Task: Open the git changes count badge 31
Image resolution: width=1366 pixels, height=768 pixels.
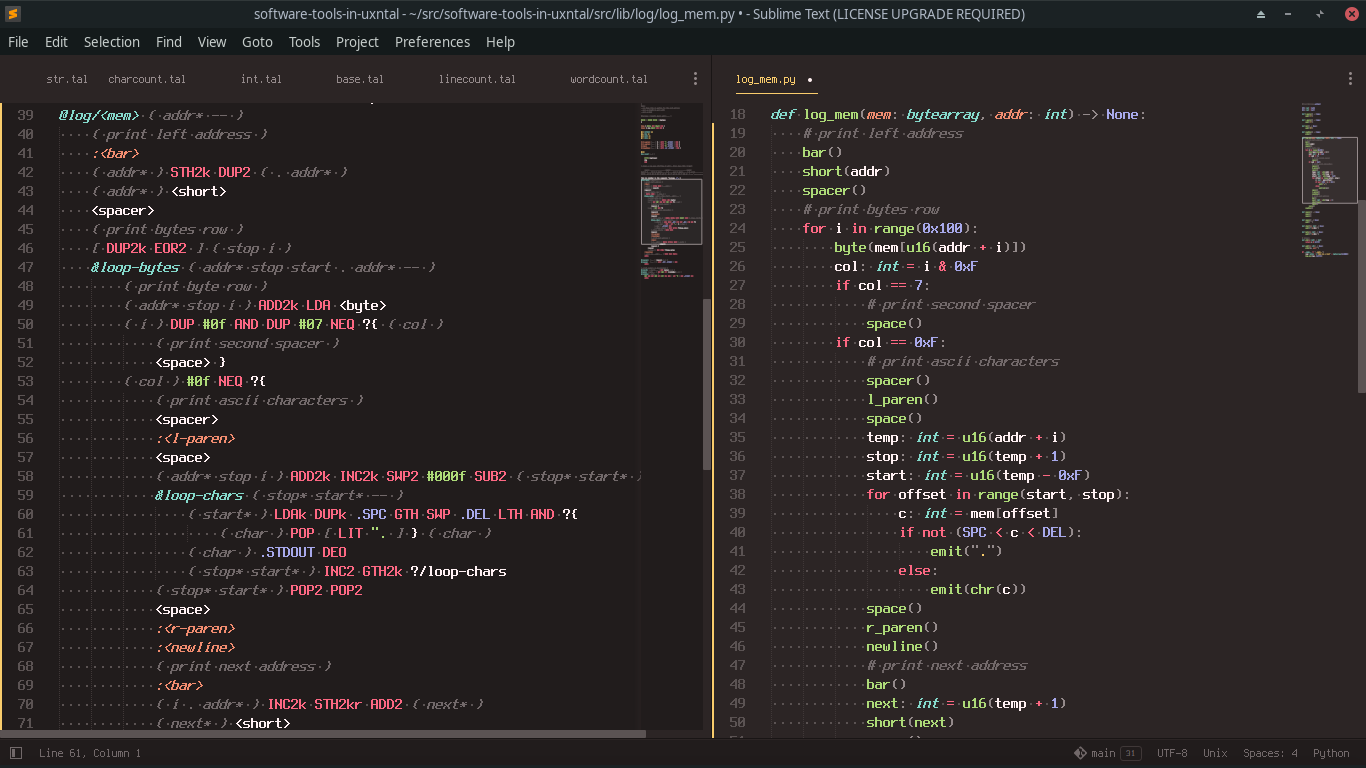Action: (x=1130, y=753)
